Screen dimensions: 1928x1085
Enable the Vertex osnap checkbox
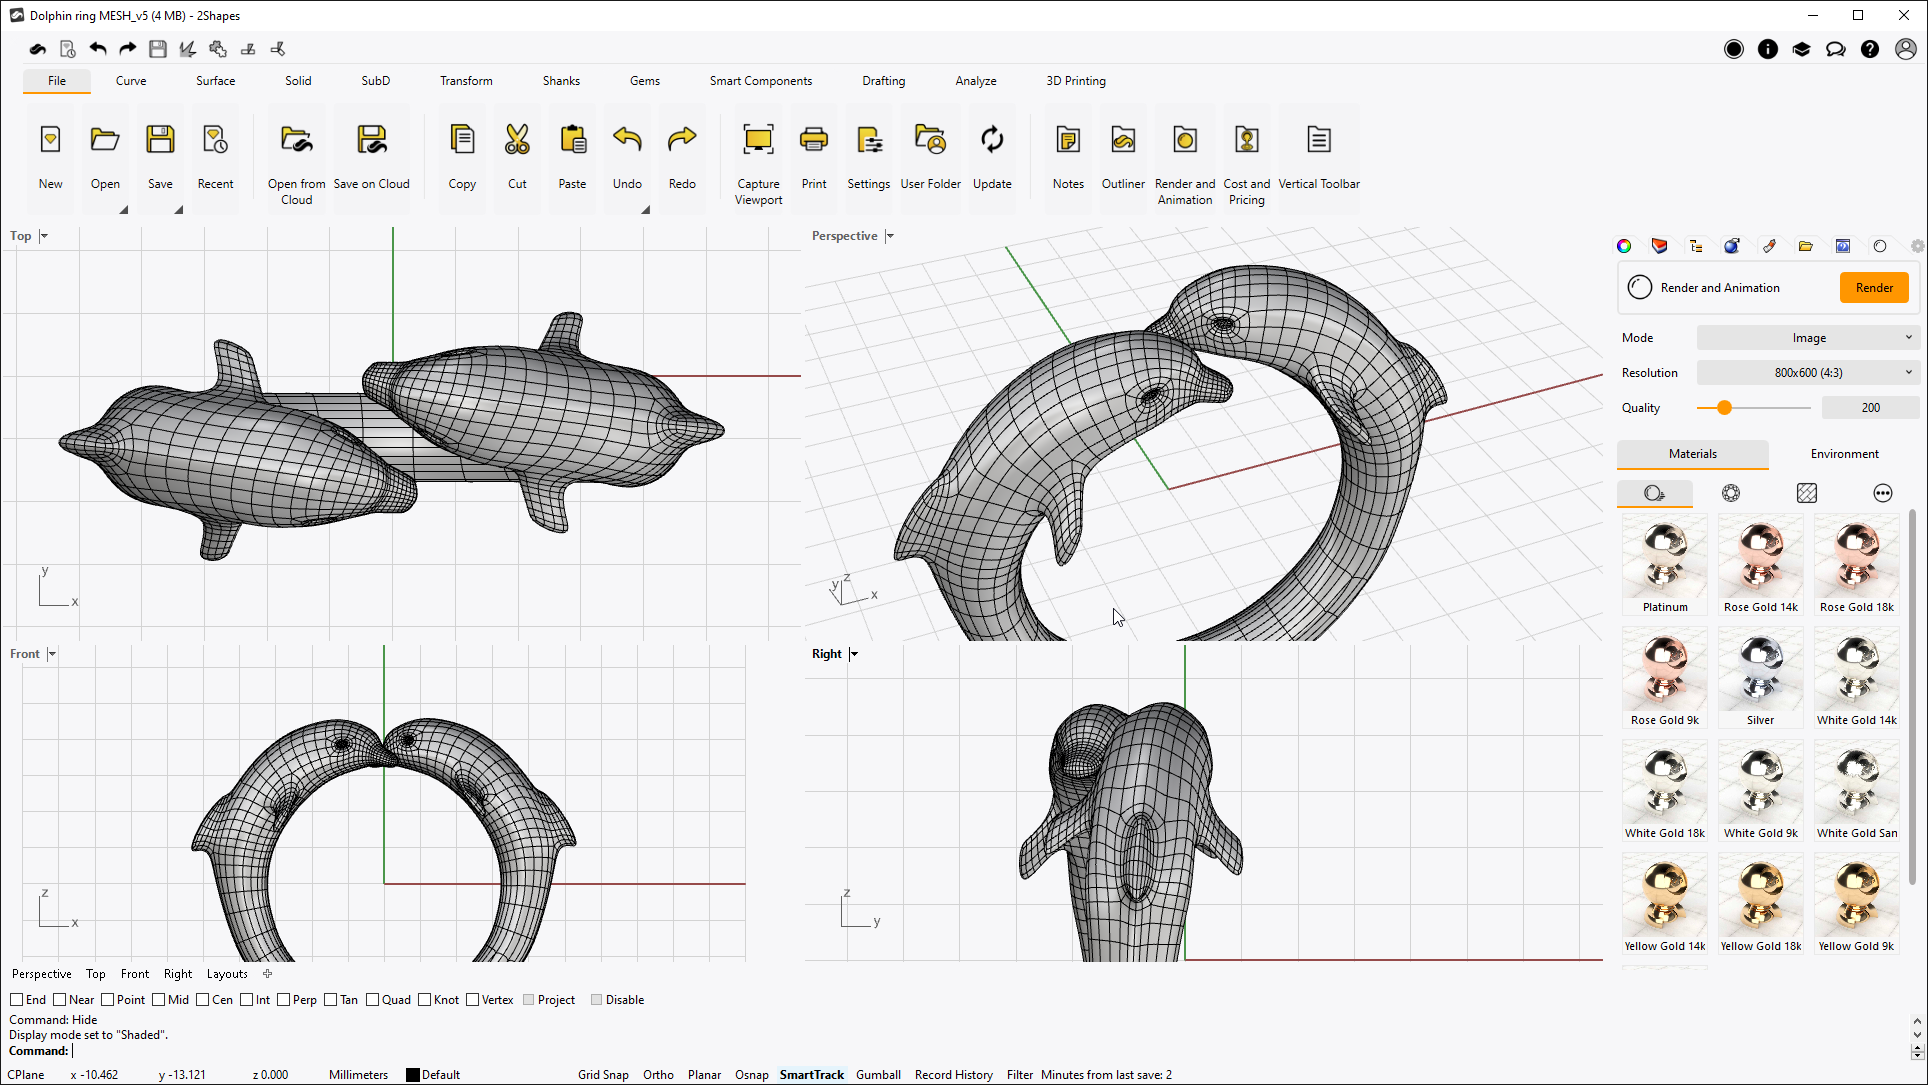click(x=473, y=999)
